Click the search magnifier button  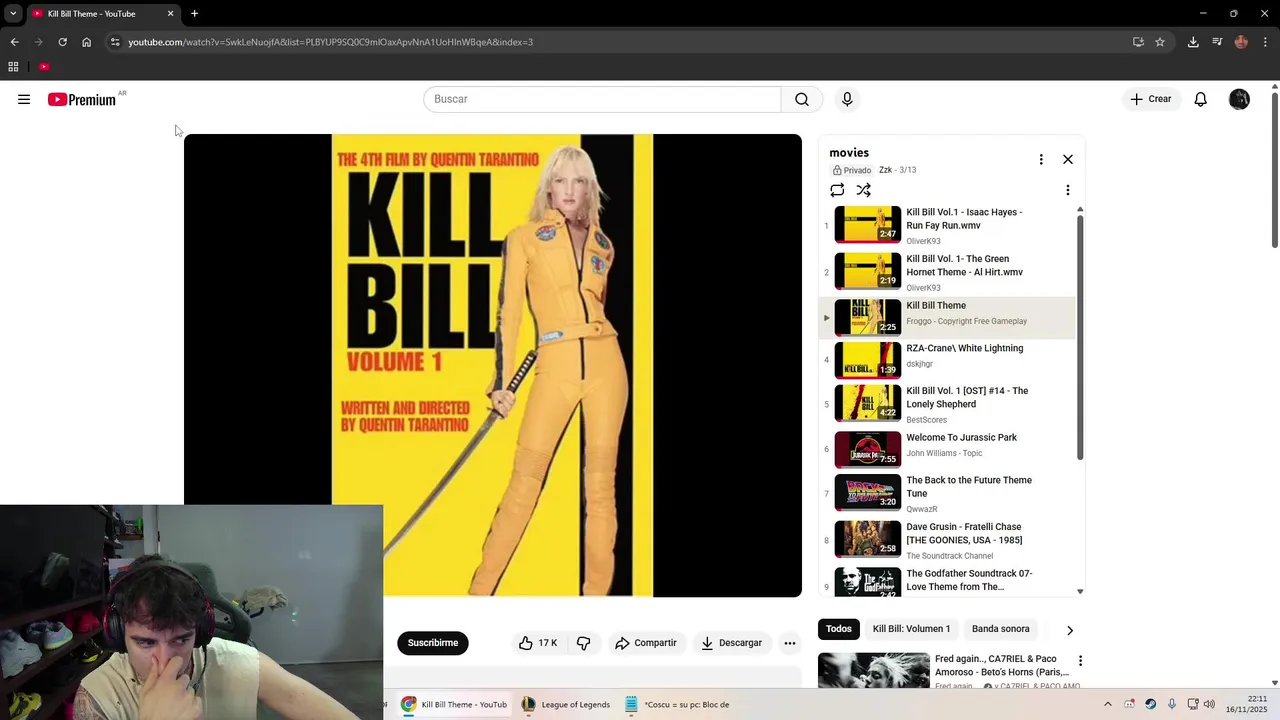pos(802,99)
